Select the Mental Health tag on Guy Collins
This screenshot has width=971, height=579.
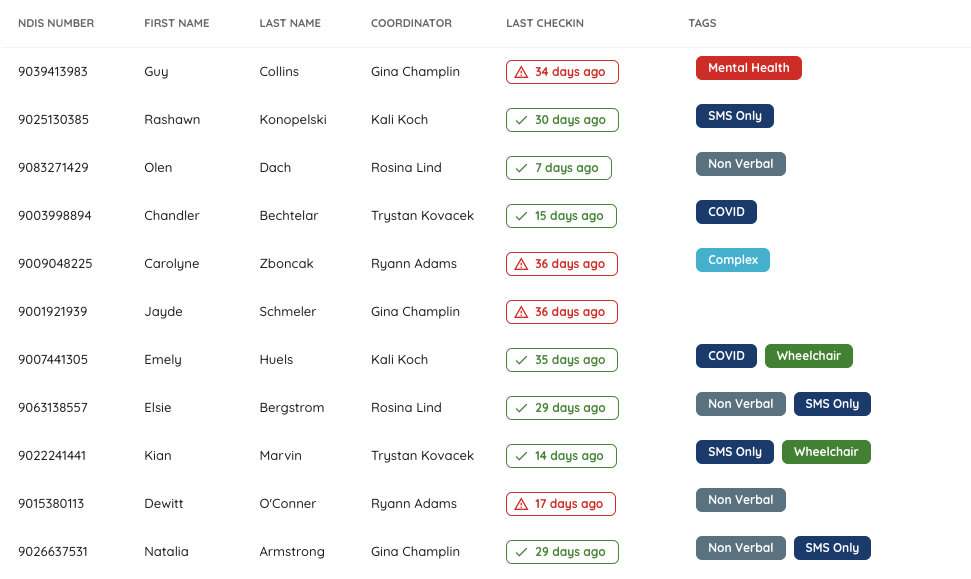pos(749,68)
